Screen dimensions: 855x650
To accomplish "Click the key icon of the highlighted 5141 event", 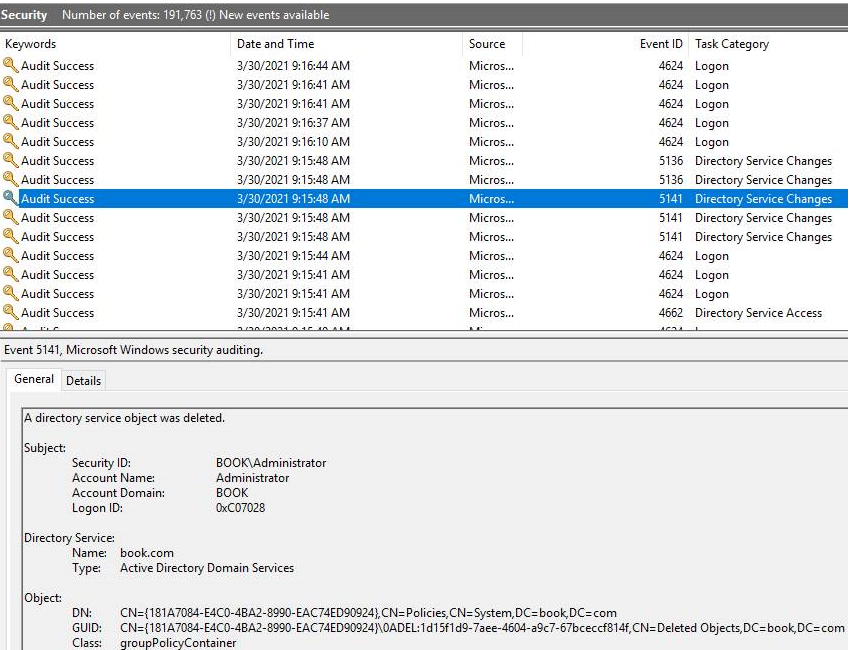I will tap(10, 198).
